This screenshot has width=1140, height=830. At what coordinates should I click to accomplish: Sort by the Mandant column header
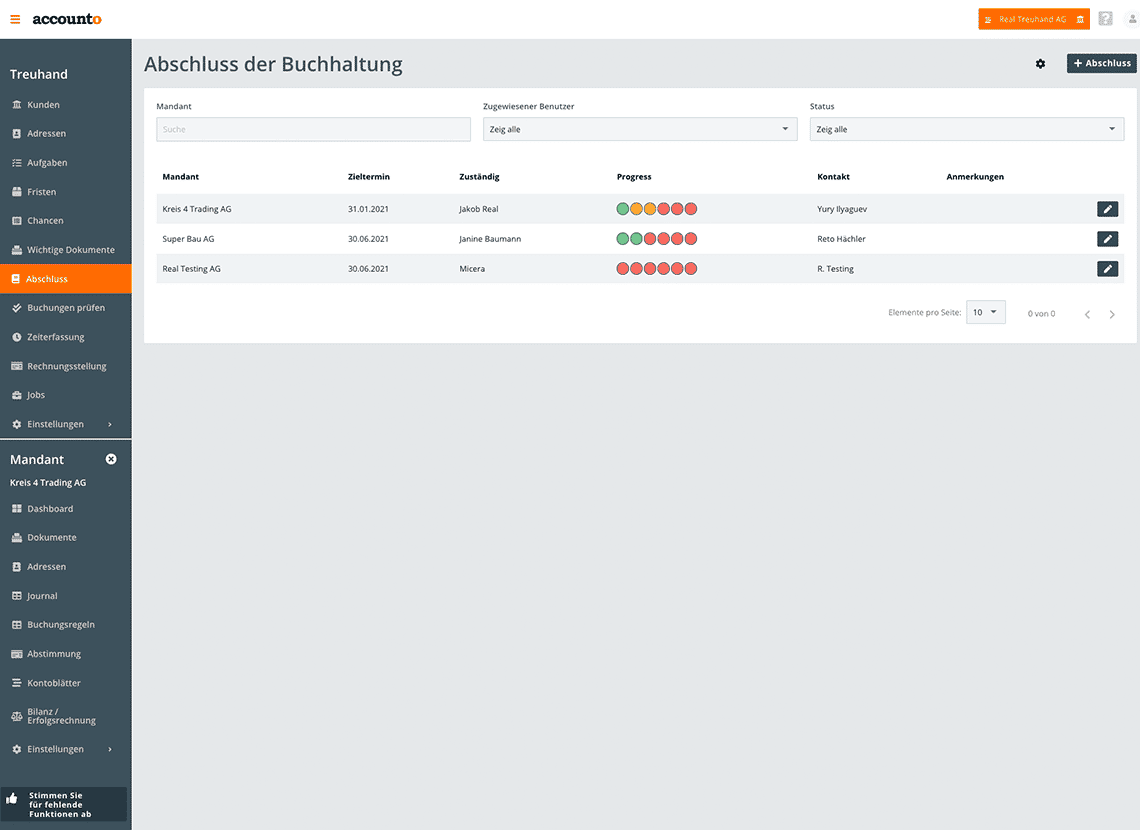point(180,177)
